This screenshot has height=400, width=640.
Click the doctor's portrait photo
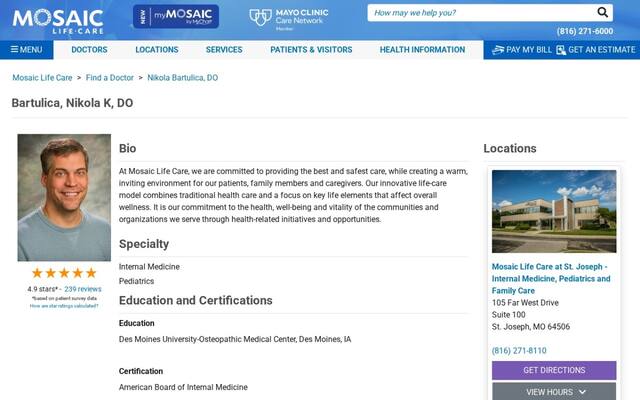pos(64,198)
